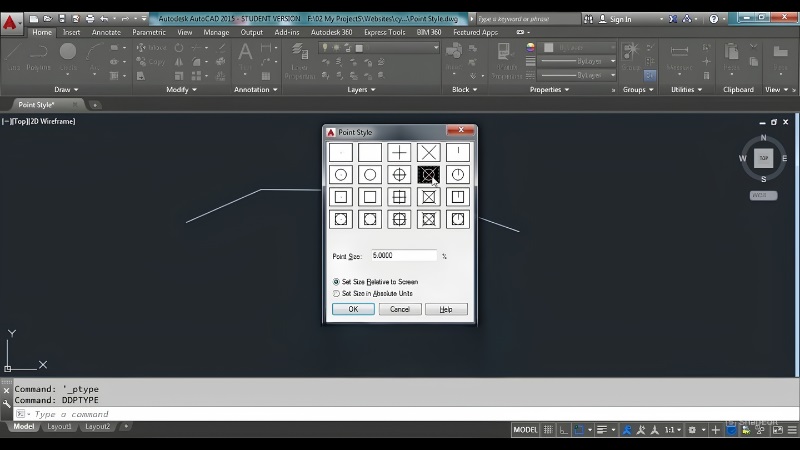Choose the X-shaped point style
The width and height of the screenshot is (800, 450).
point(429,153)
